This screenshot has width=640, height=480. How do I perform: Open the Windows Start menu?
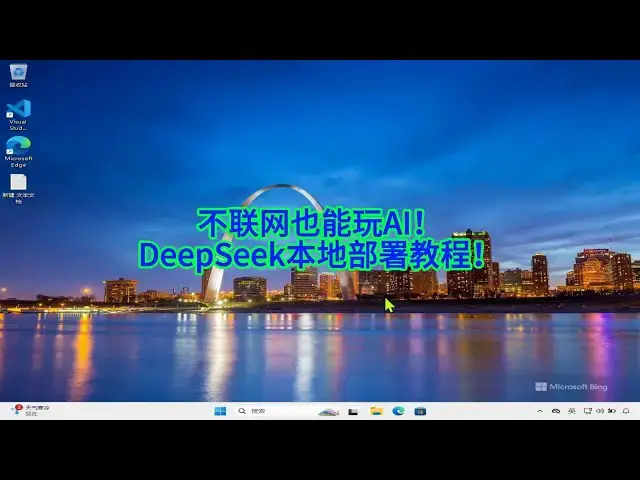tap(220, 411)
